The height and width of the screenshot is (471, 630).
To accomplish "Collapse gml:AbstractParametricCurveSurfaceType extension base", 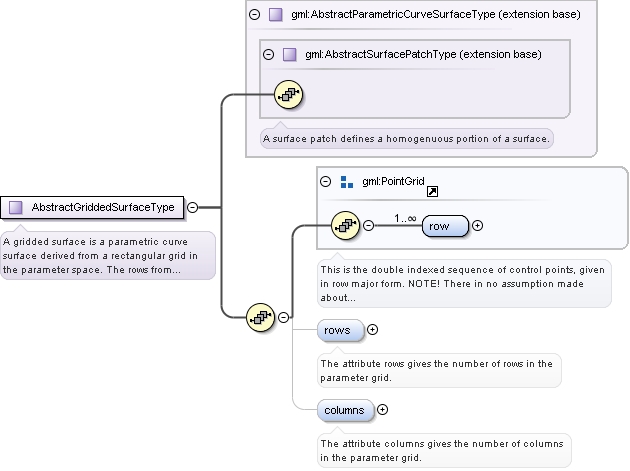I will pyautogui.click(x=254, y=15).
